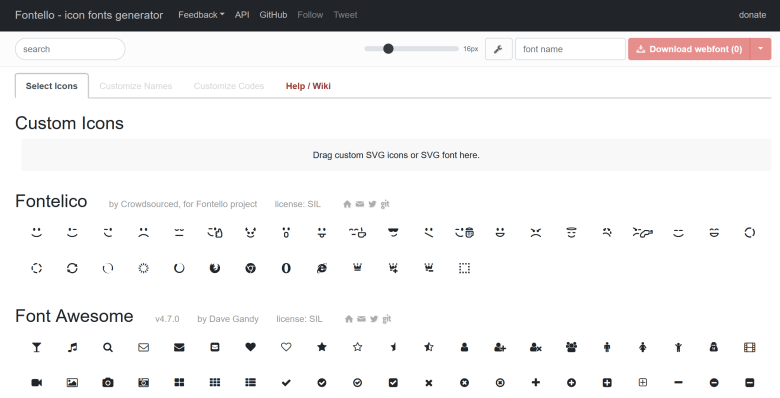
Task: Select the devil face emoticon icon
Action: coord(251,232)
